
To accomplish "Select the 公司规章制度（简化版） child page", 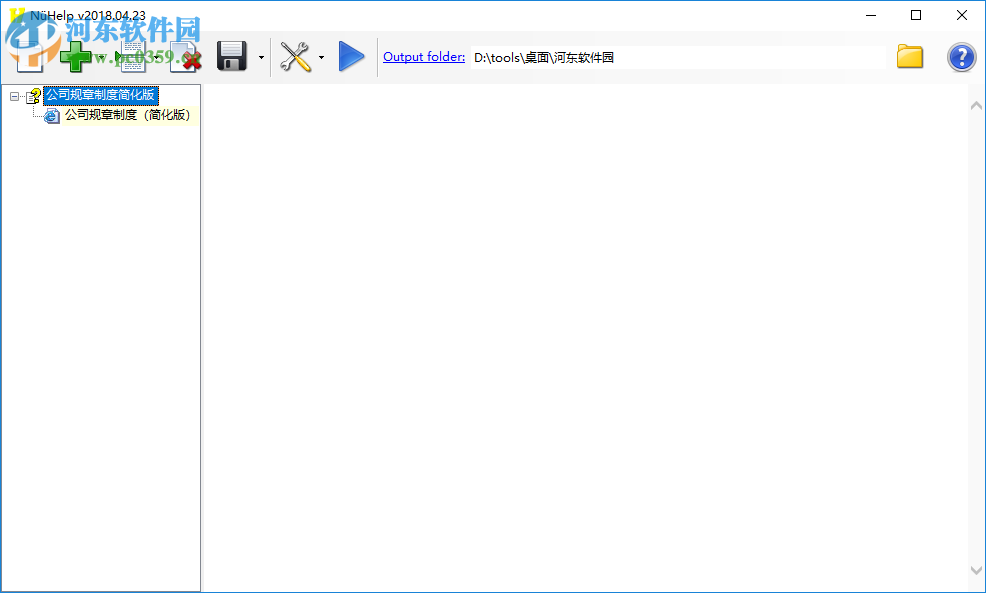I will [x=128, y=115].
